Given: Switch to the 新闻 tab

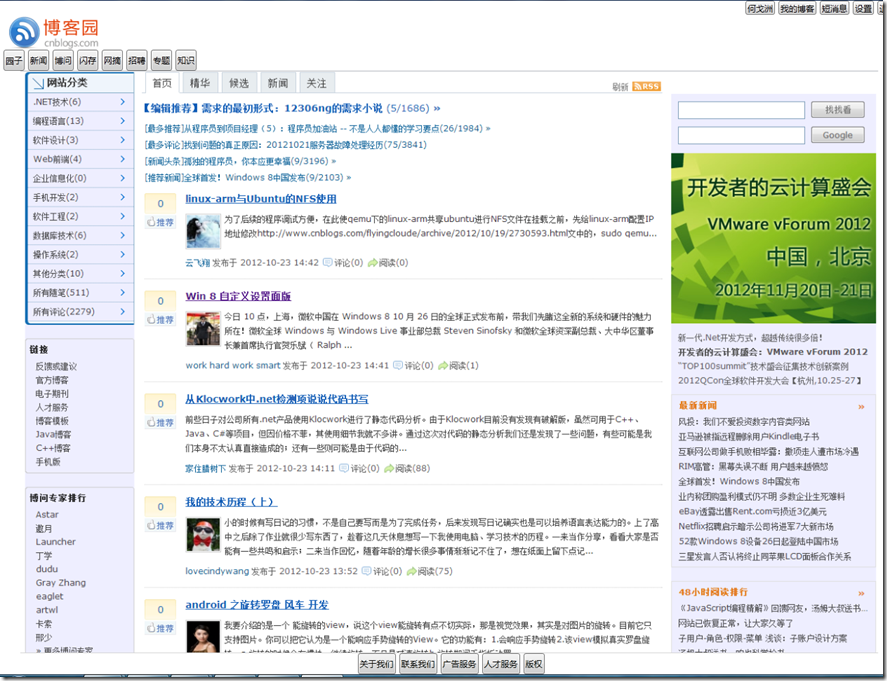Looking at the screenshot, I should pos(278,83).
